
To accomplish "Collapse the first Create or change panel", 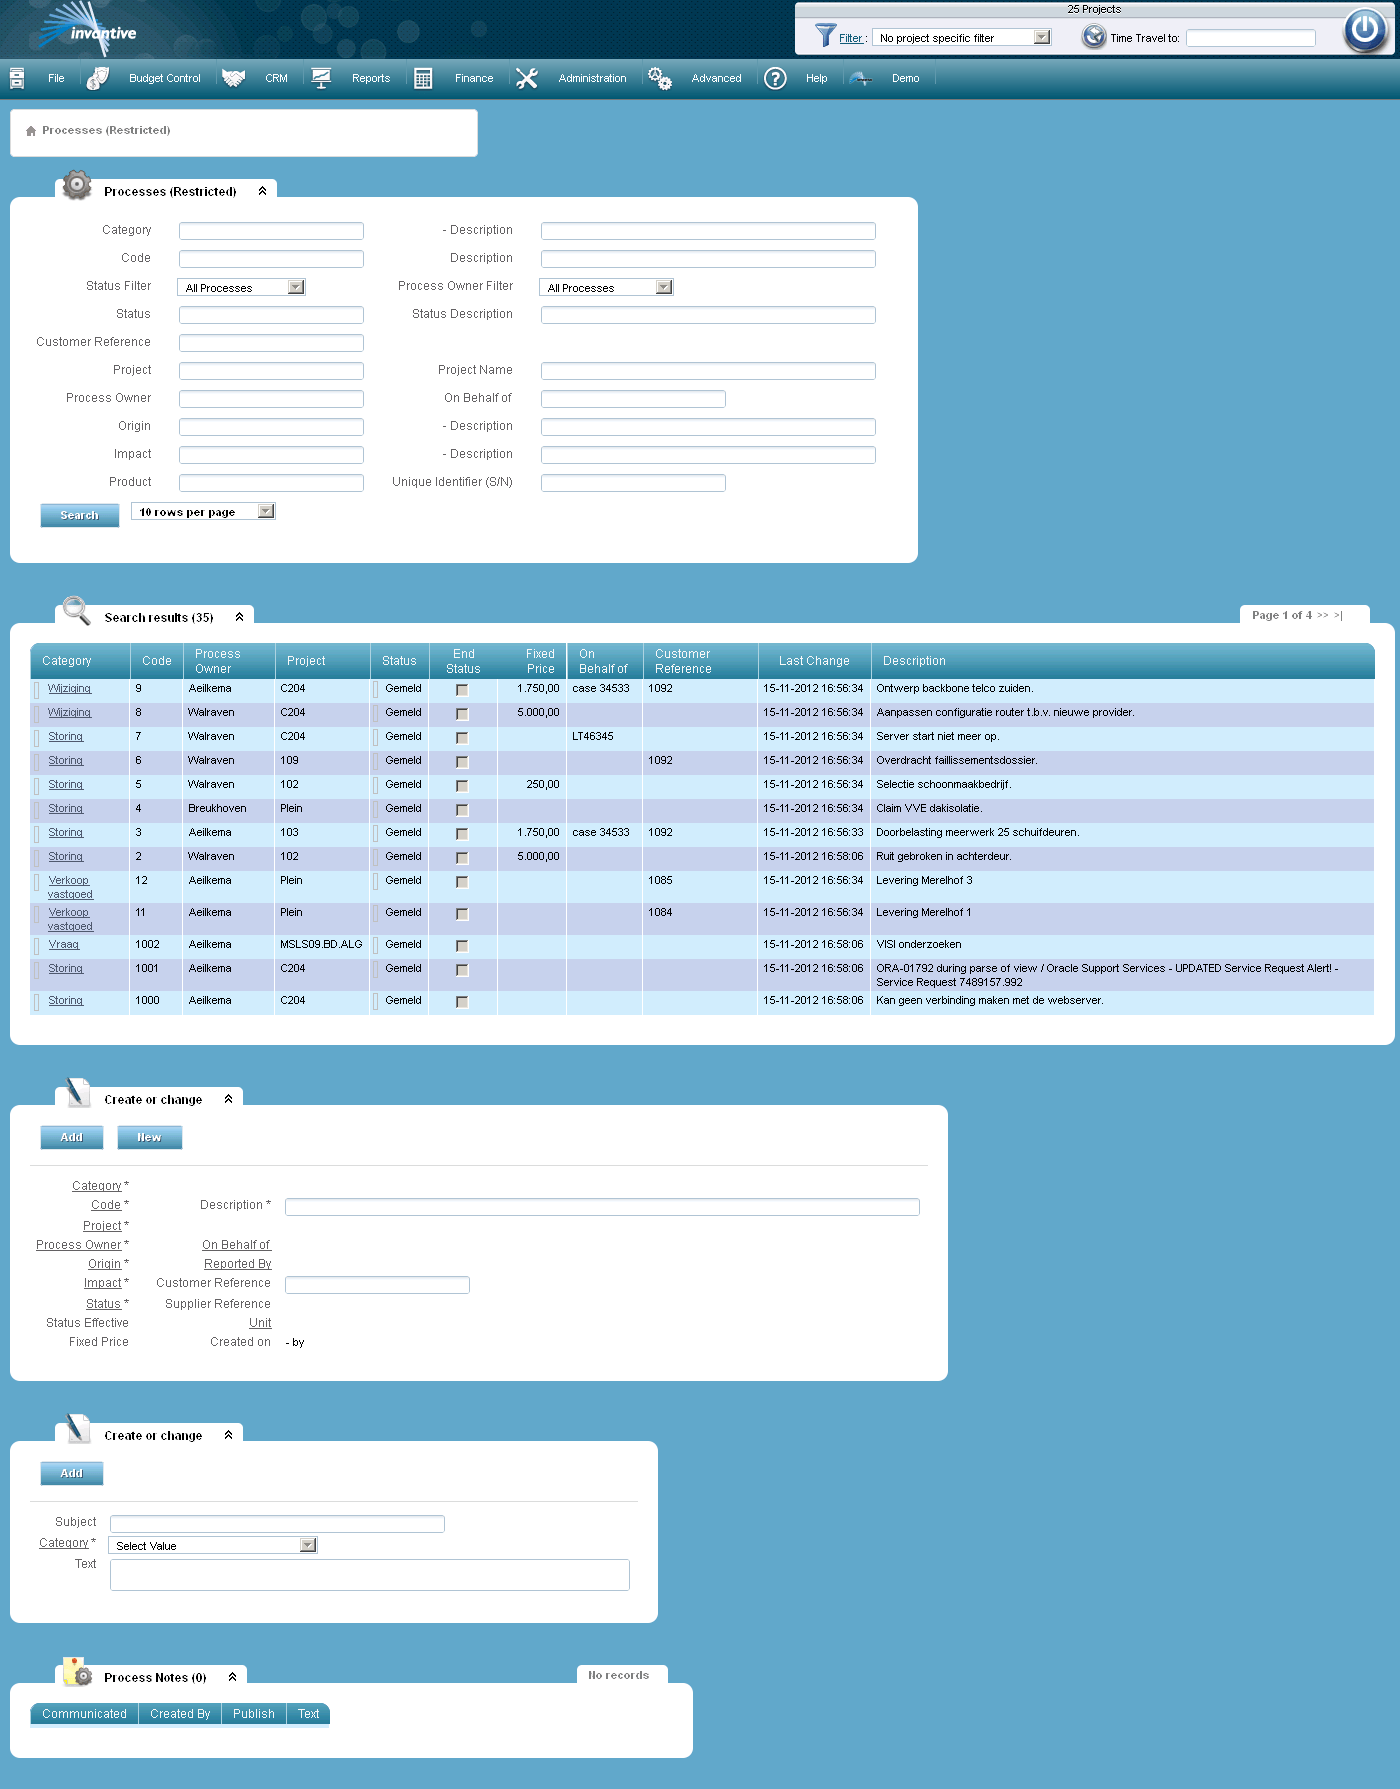I will tap(228, 1099).
